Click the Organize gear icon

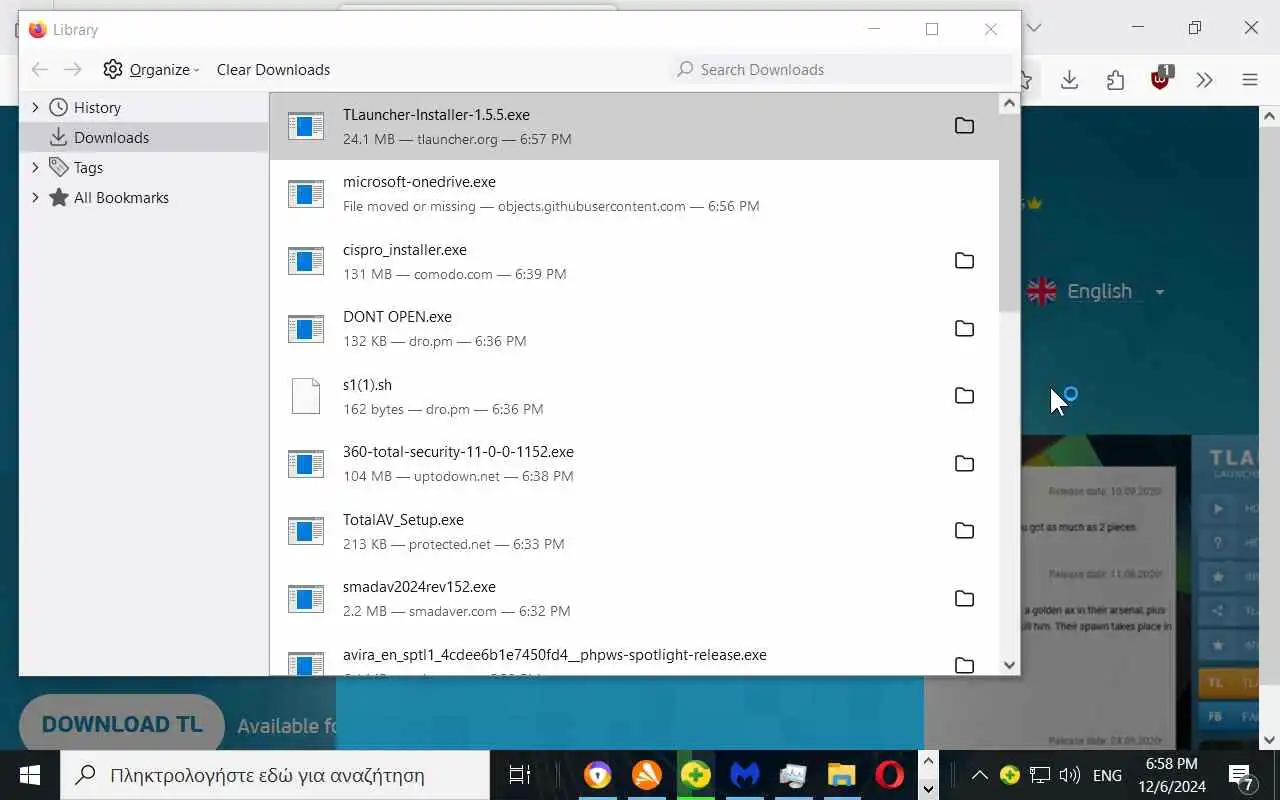coord(113,69)
